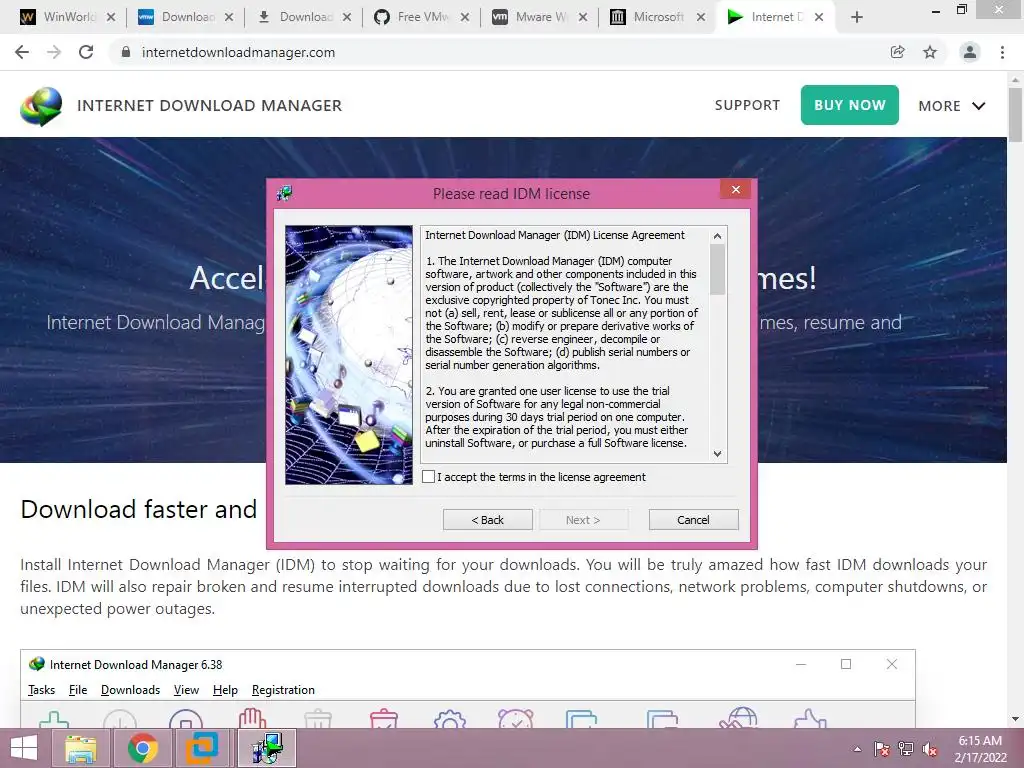Click the Internet Download Manager logo

(41, 106)
